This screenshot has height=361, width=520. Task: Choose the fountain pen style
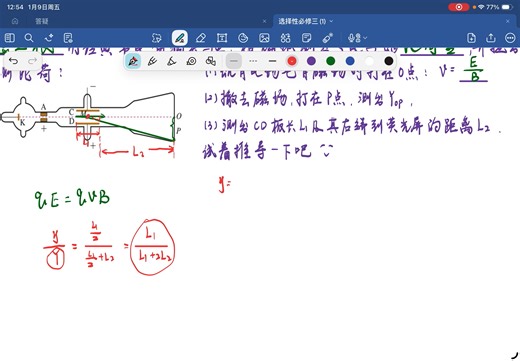point(133,61)
